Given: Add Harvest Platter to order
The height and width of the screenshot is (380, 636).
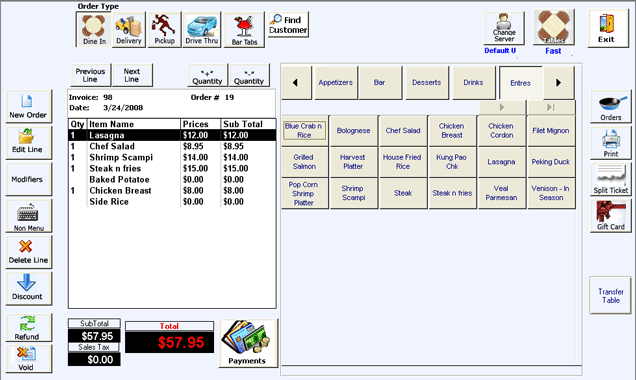Looking at the screenshot, I should tap(353, 162).
